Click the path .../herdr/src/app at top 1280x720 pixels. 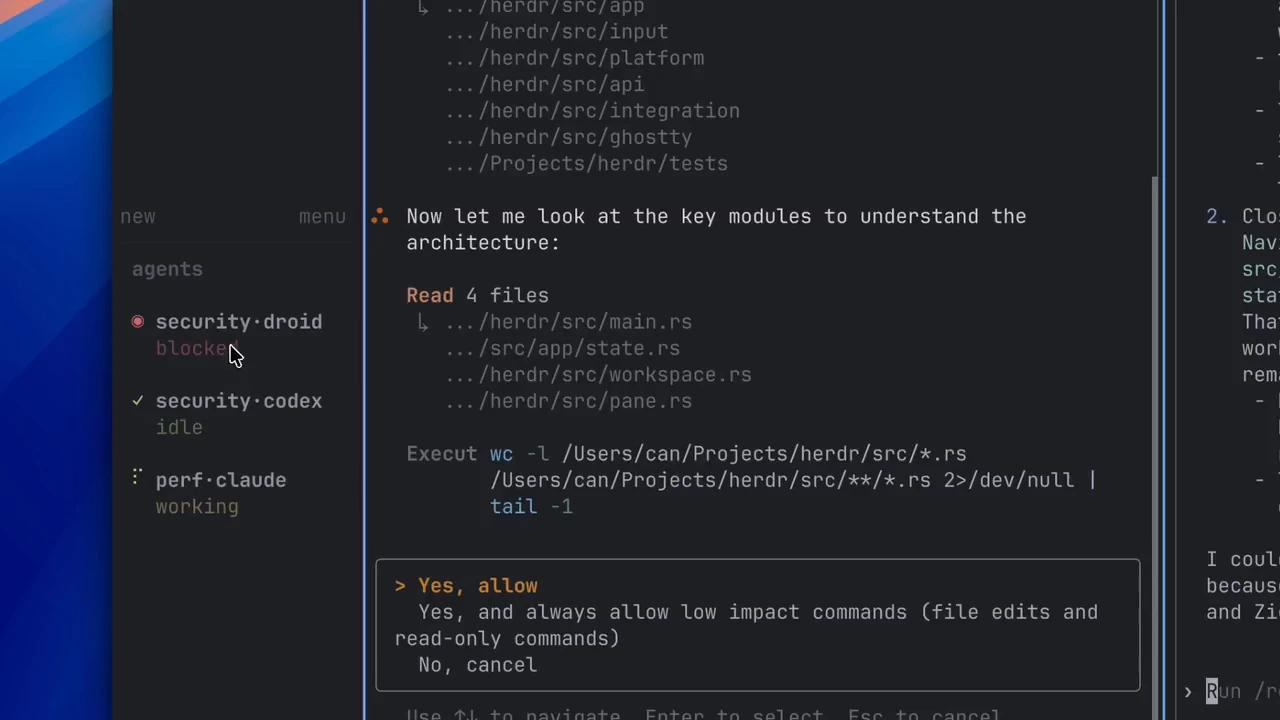[x=544, y=8]
